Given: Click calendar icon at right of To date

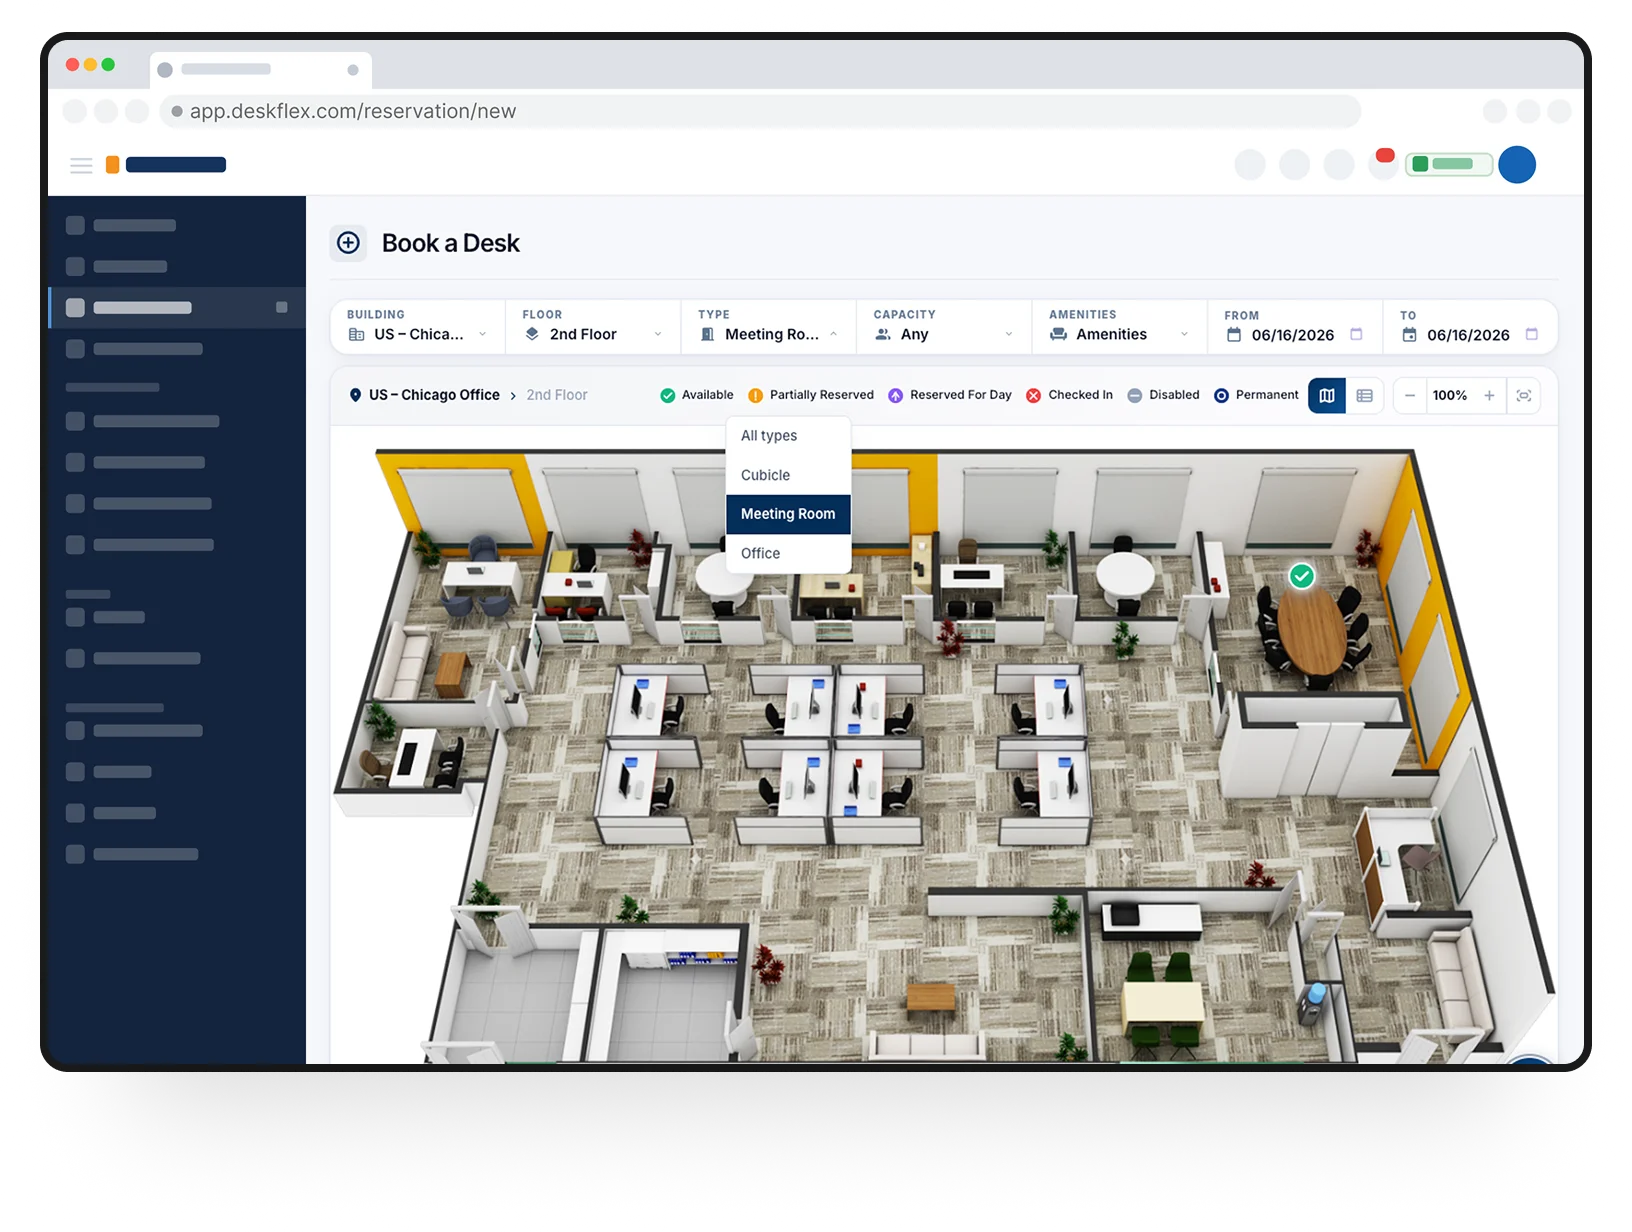Looking at the screenshot, I should pyautogui.click(x=1531, y=334).
